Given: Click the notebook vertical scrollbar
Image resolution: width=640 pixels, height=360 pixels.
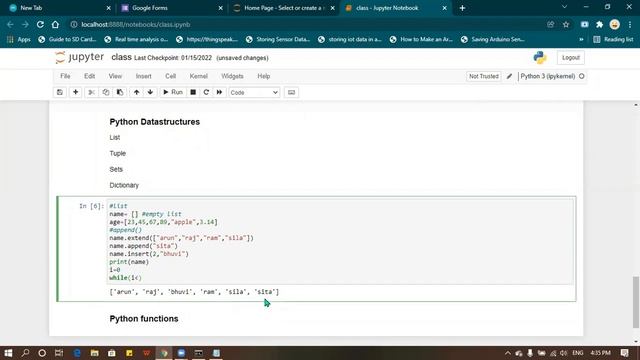Looking at the screenshot, I should [x=636, y=302].
